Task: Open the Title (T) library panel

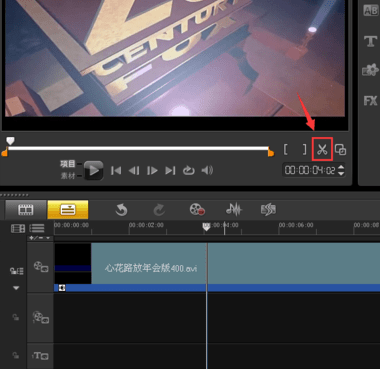Action: pyautogui.click(x=370, y=42)
